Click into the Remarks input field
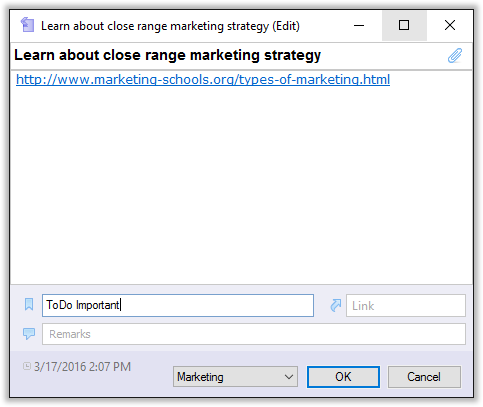The height and width of the screenshot is (407, 483). 254,334
